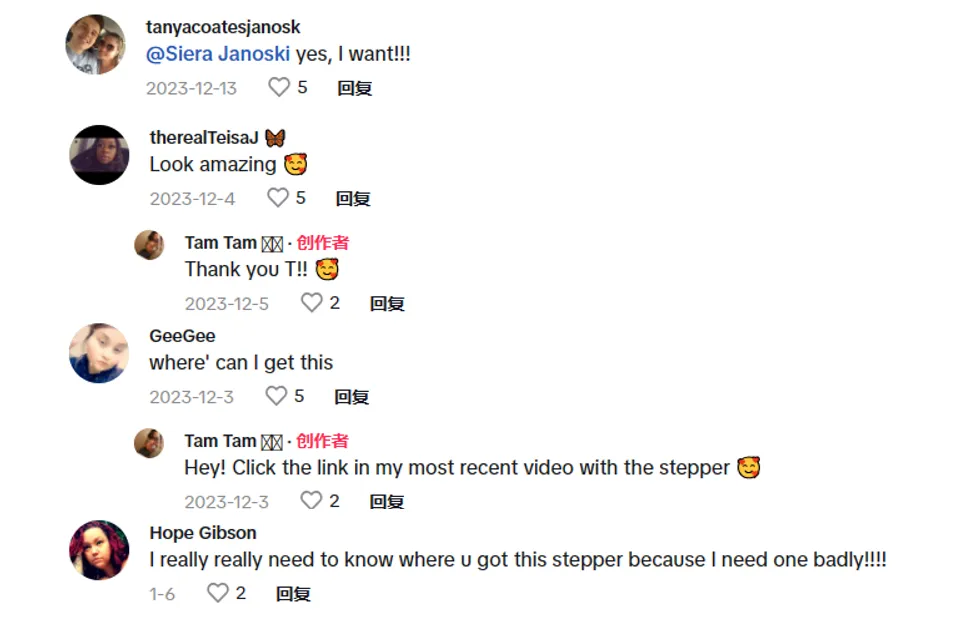
Task: Heart Tam Tam's 'Thank you T!!' reply
Action: click(313, 303)
